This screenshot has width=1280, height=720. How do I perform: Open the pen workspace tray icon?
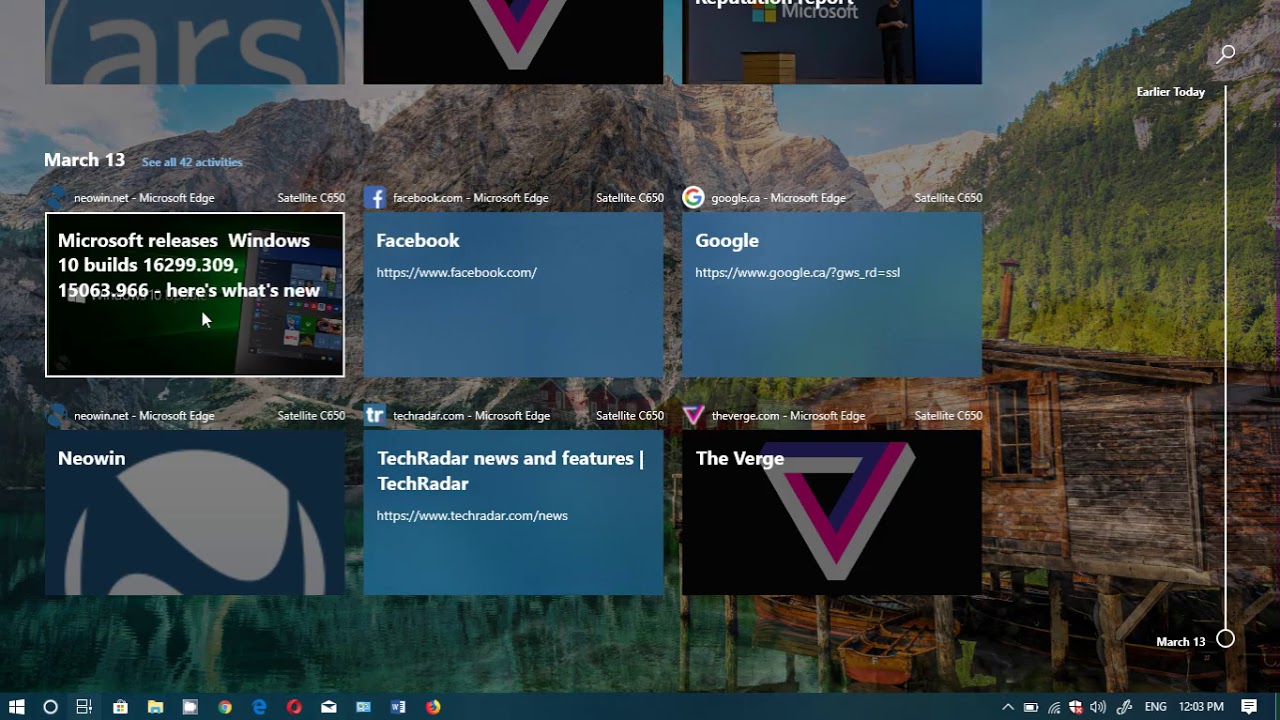[1124, 707]
